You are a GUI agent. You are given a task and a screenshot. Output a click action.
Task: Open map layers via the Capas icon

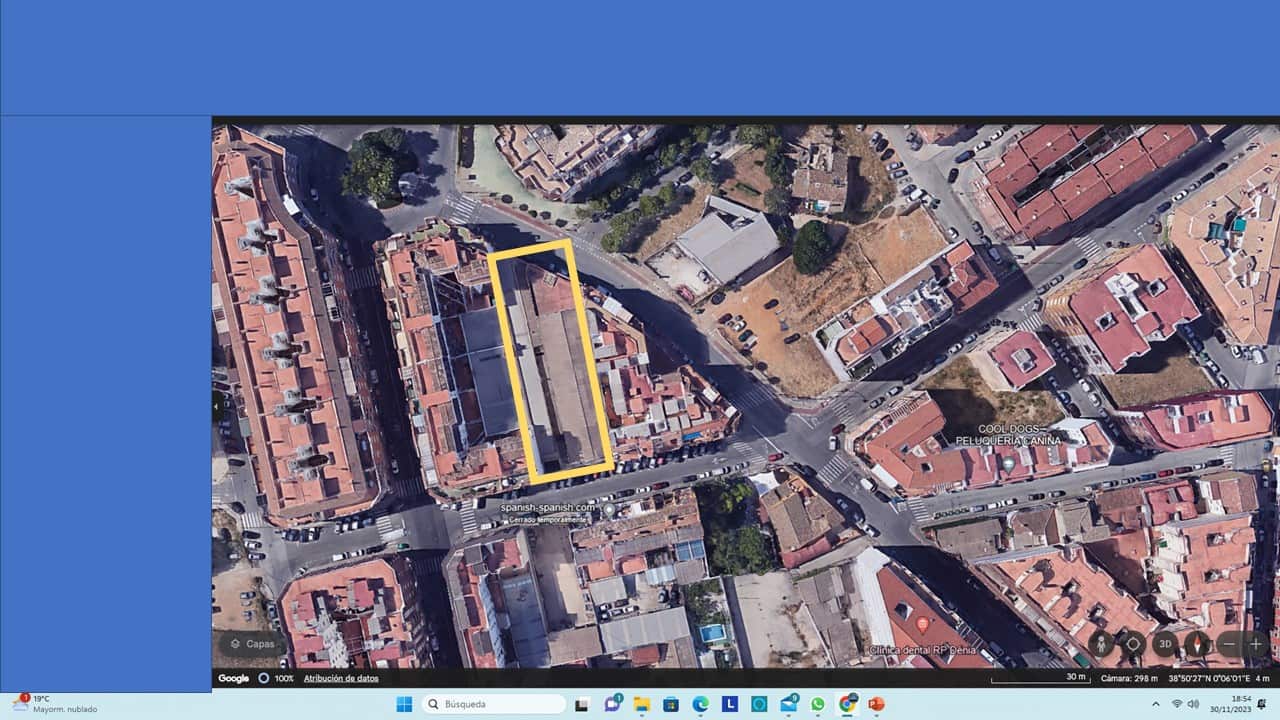250,644
